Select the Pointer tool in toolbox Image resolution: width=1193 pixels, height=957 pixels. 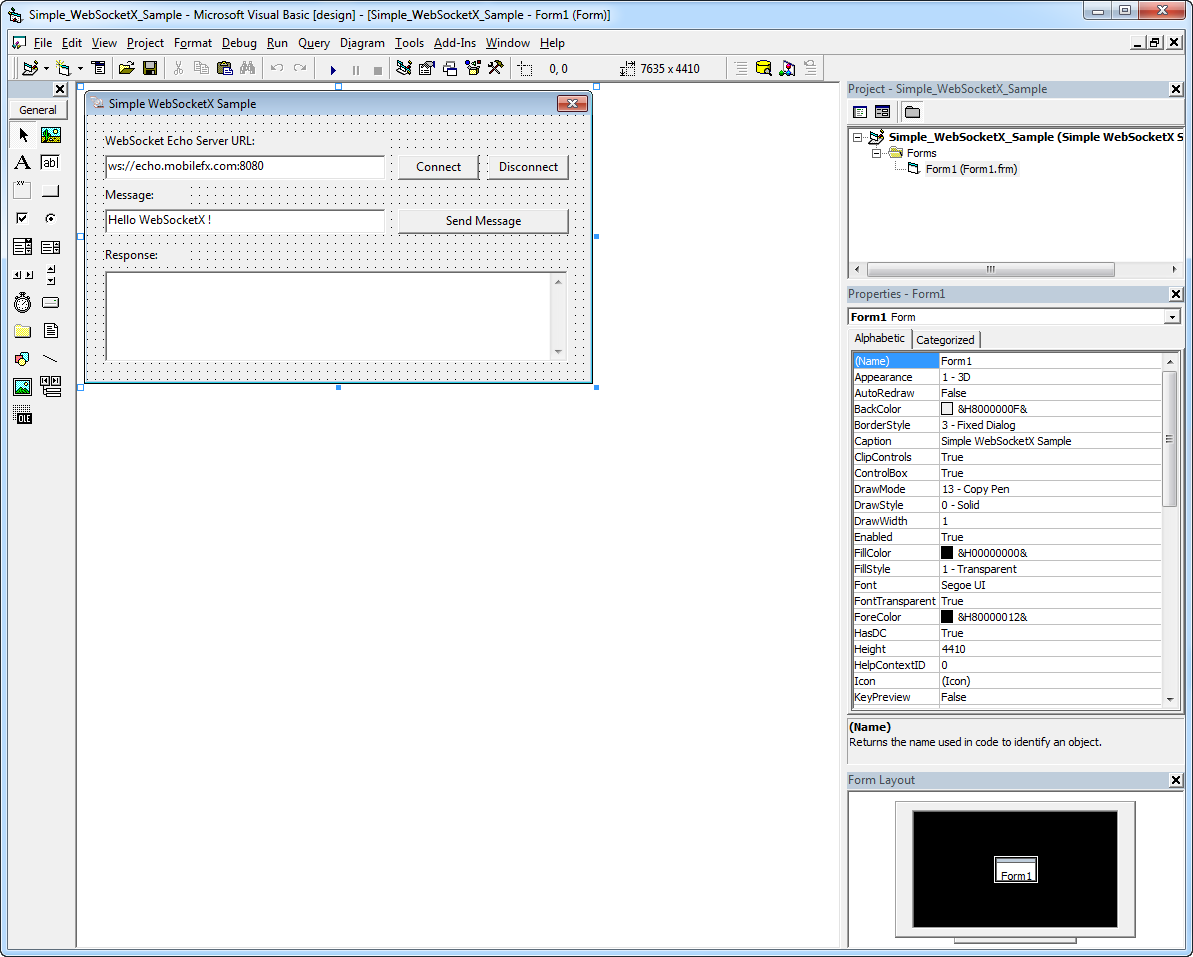pyautogui.click(x=23, y=135)
